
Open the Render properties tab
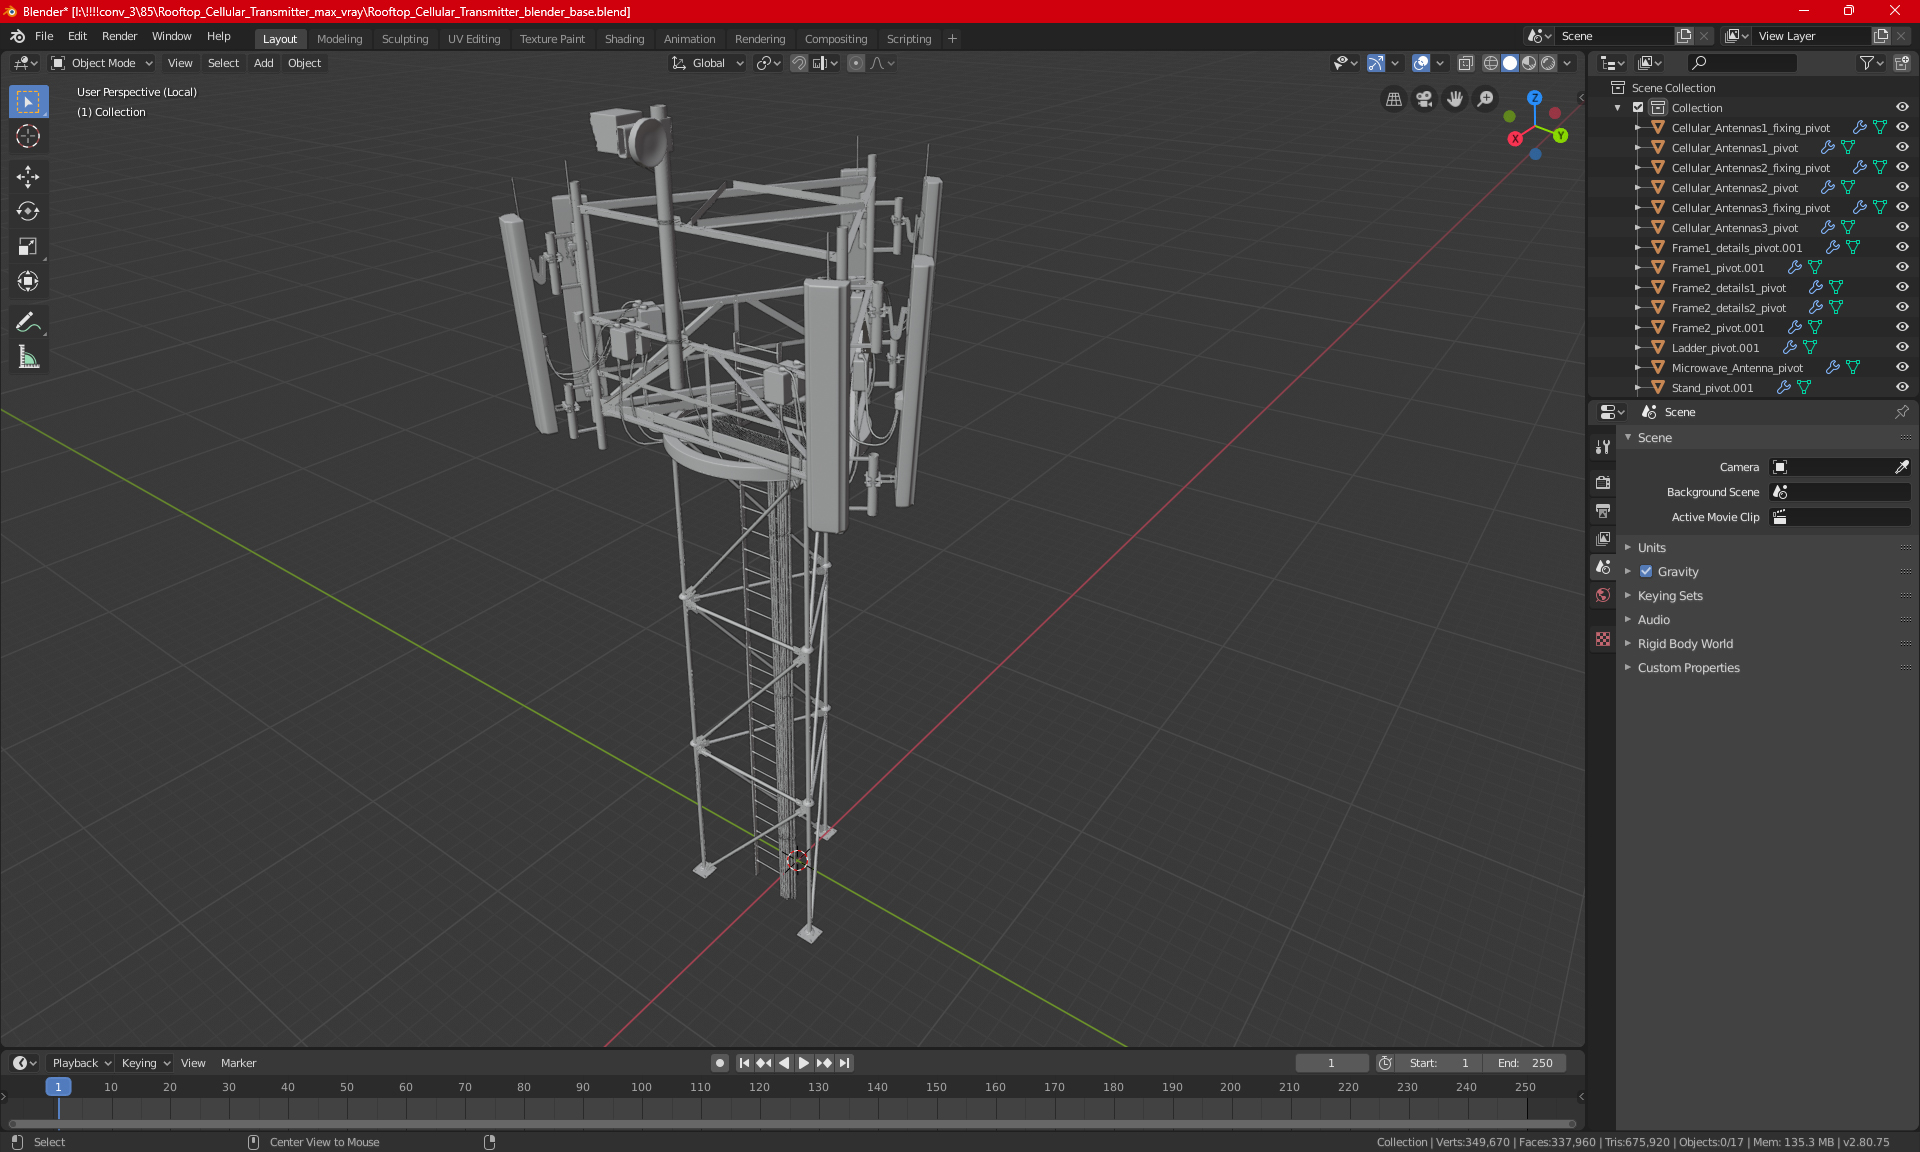pyautogui.click(x=1603, y=482)
